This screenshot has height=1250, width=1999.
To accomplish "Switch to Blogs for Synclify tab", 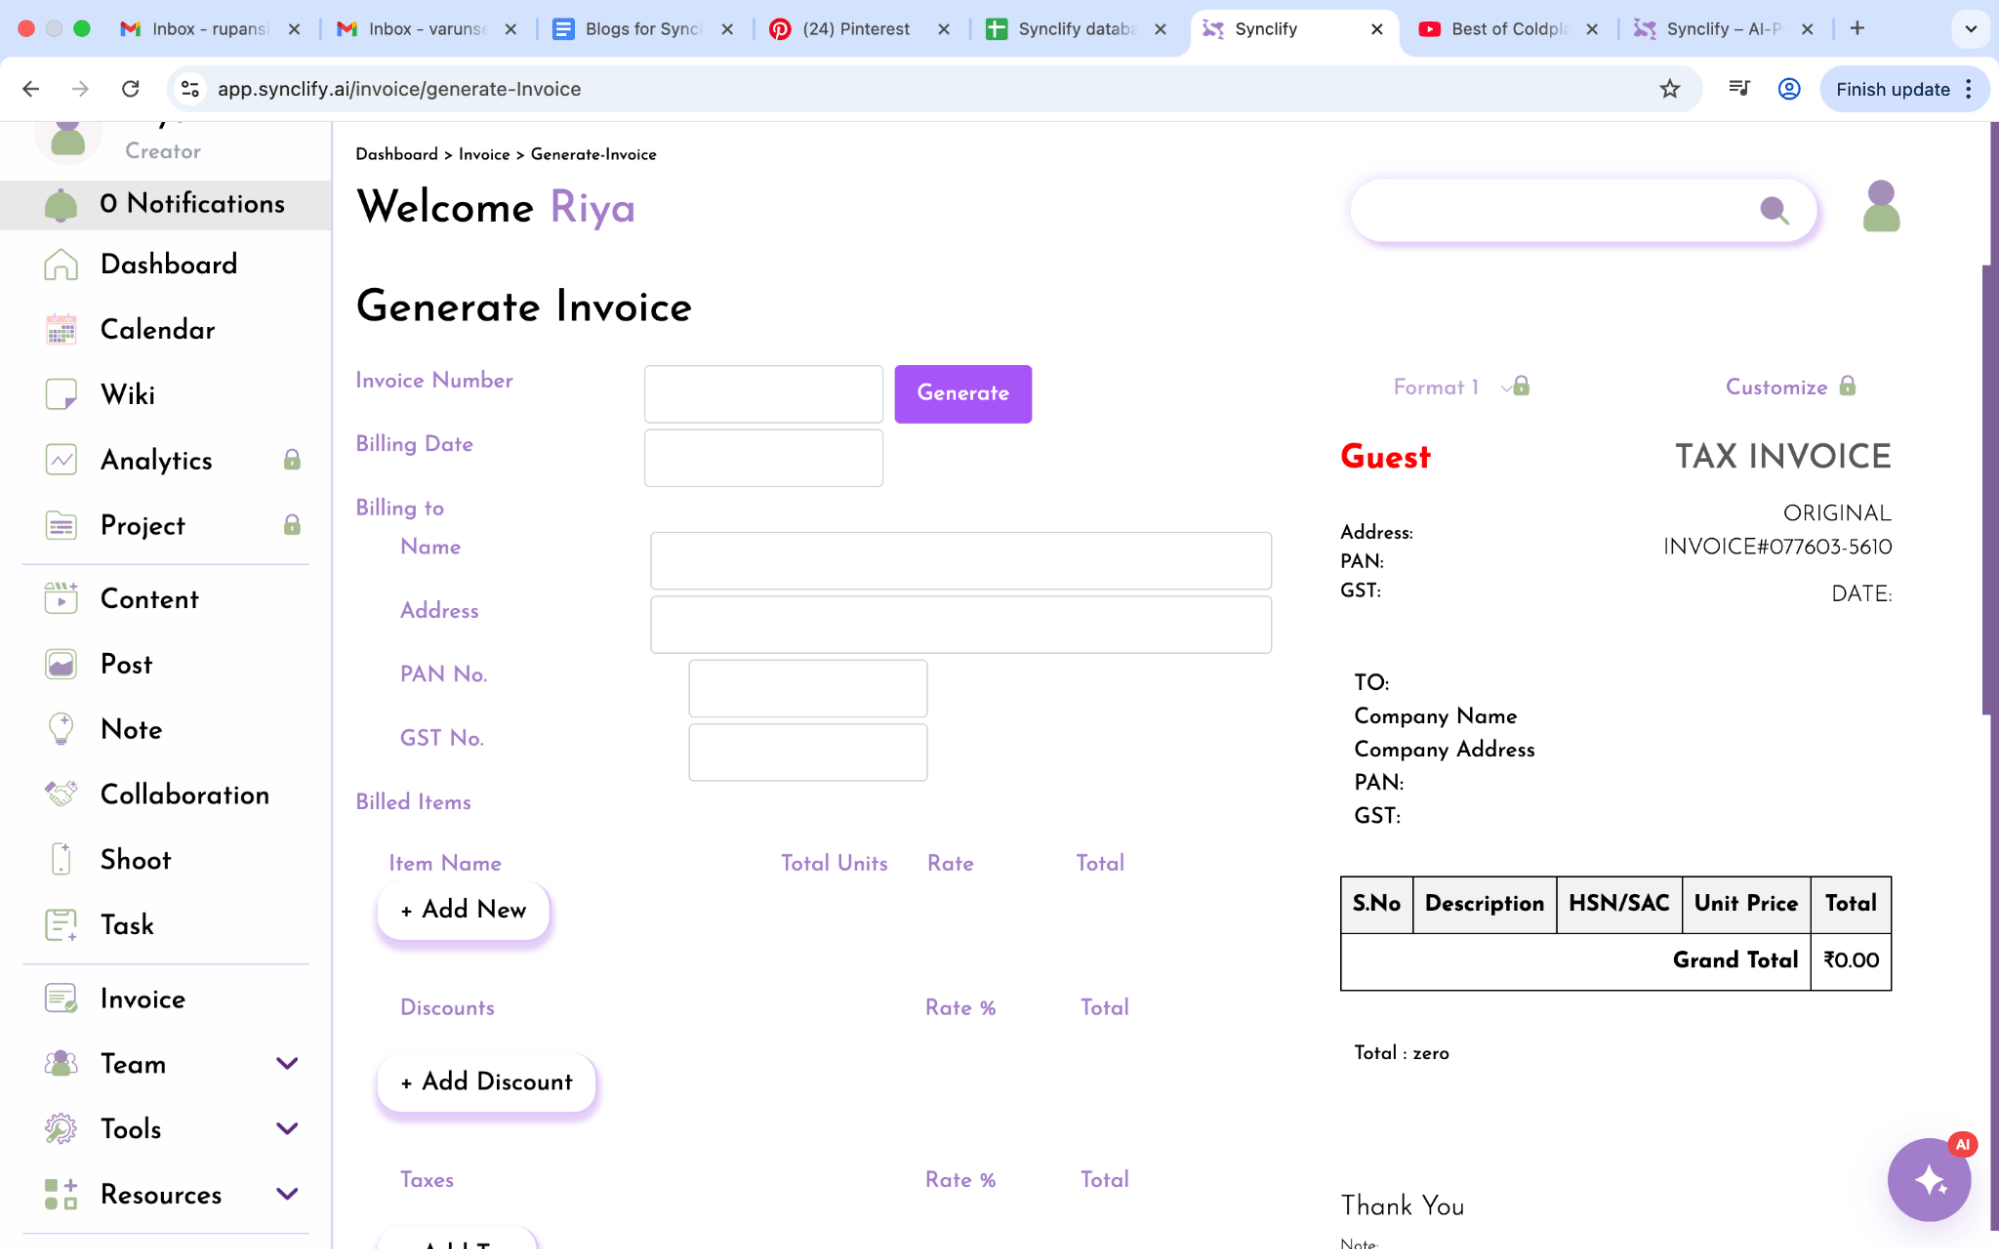I will click(x=642, y=29).
